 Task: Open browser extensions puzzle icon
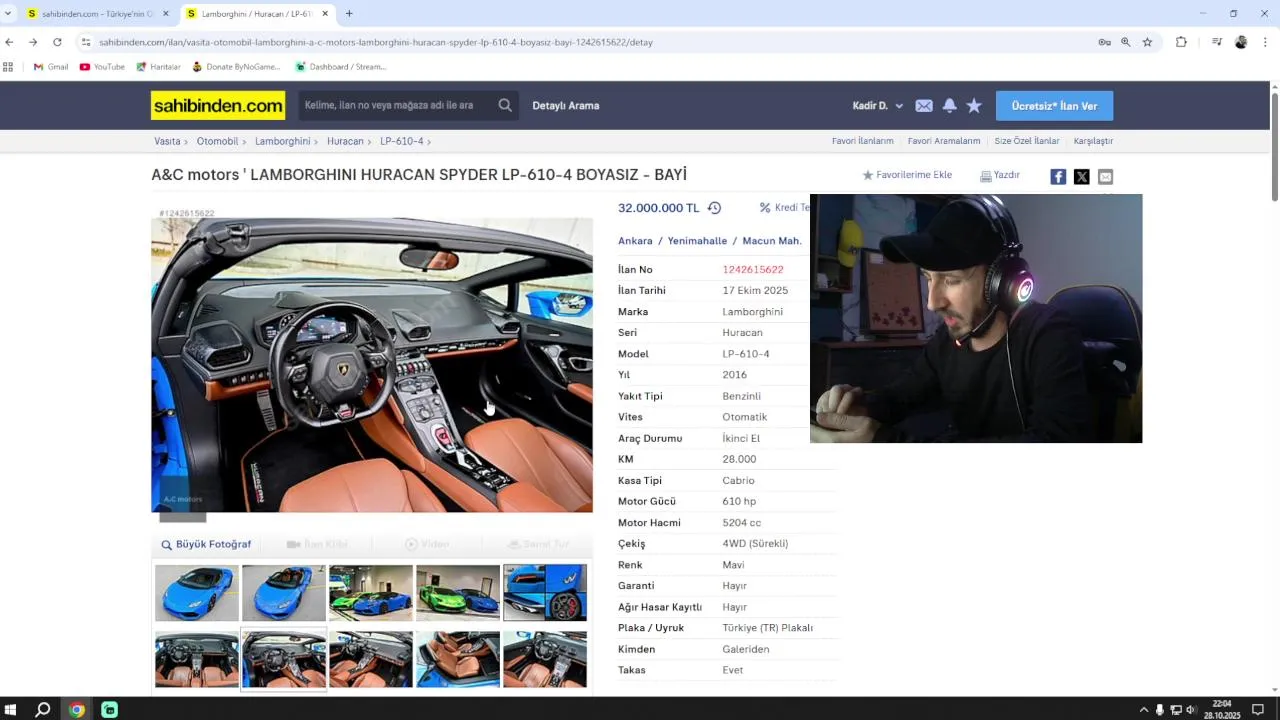tap(1181, 42)
